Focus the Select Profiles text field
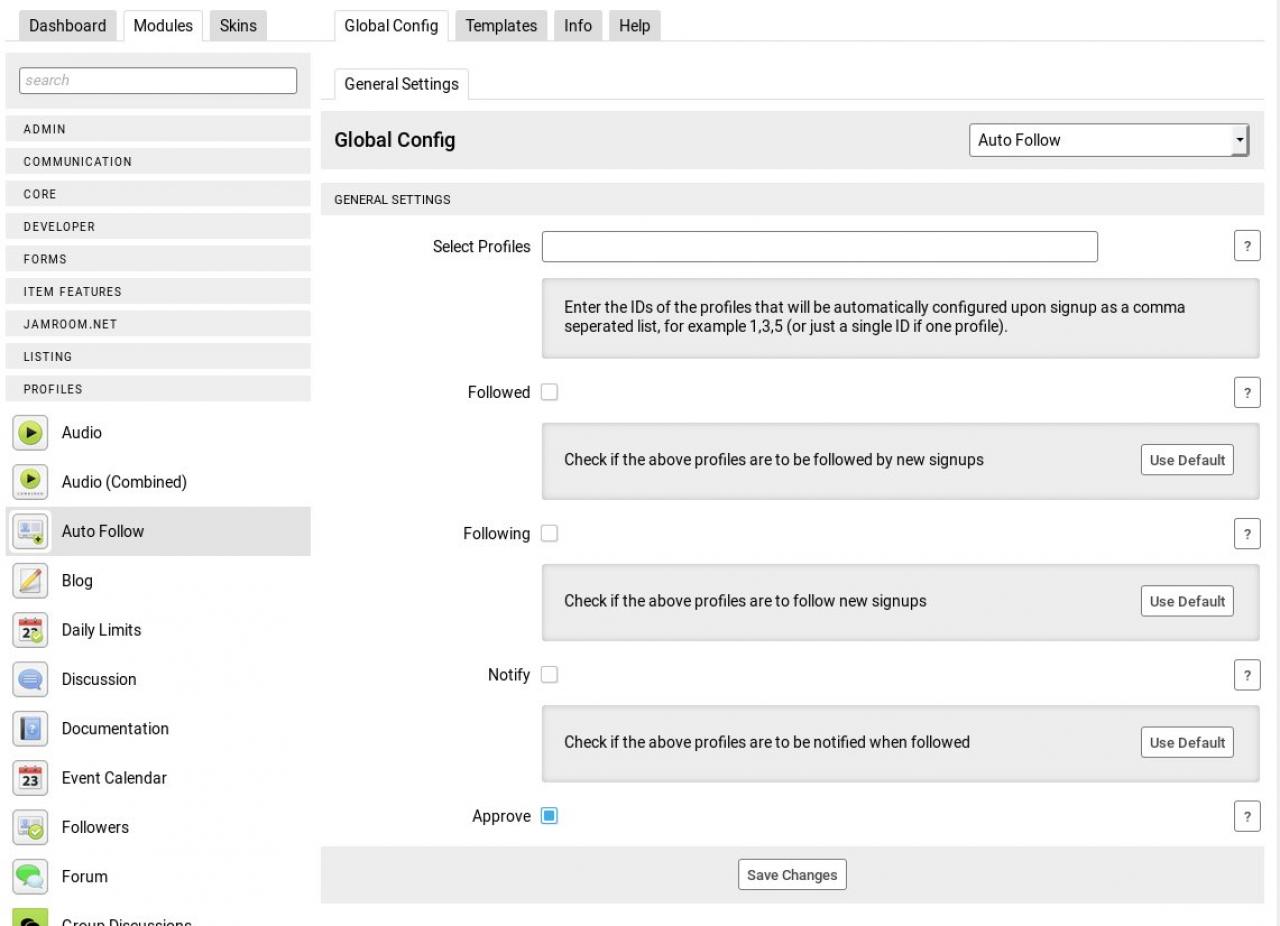Image resolution: width=1280 pixels, height=926 pixels. coord(819,246)
